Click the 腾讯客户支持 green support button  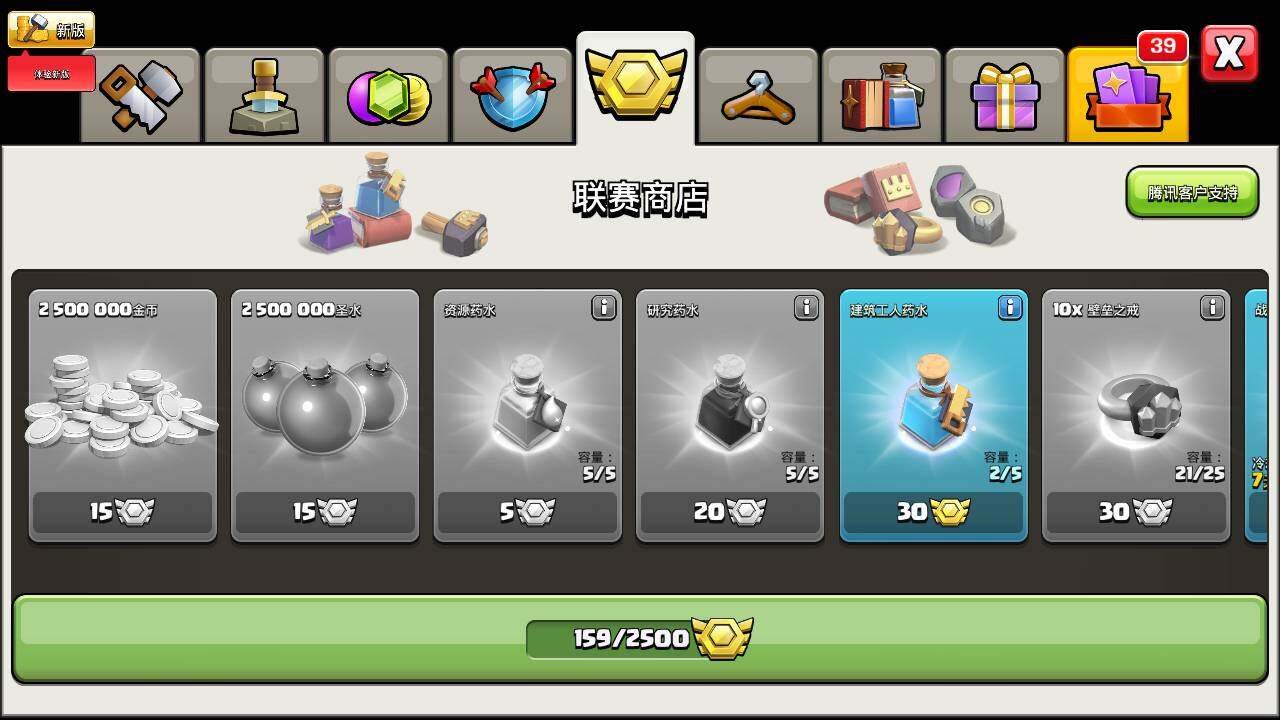click(1192, 192)
